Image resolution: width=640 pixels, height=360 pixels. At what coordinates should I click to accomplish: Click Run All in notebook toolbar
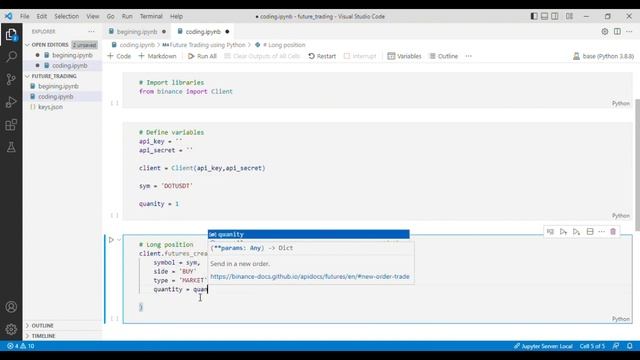pos(202,56)
